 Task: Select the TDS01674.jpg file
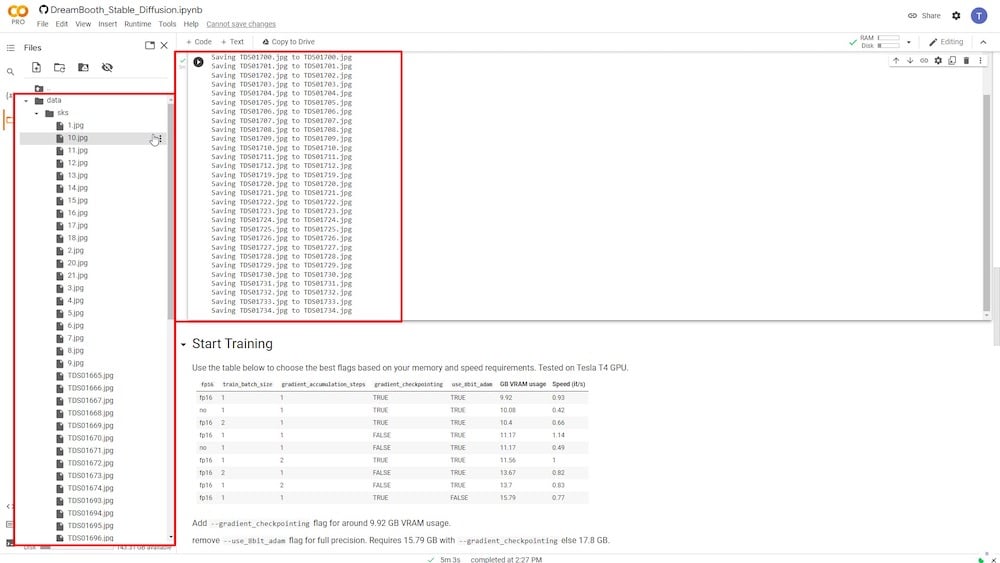pos(91,488)
